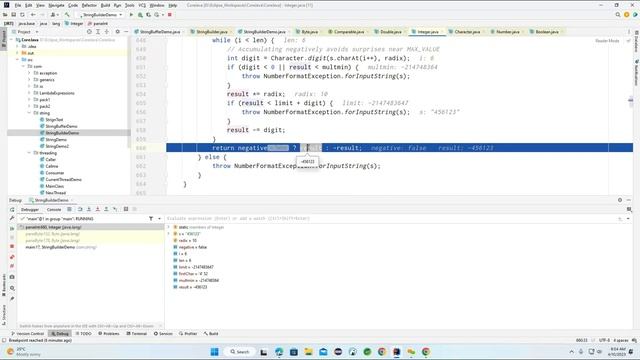Expand the generics package folder
Viewport: 640px width, 360px height.
(x=29, y=80)
